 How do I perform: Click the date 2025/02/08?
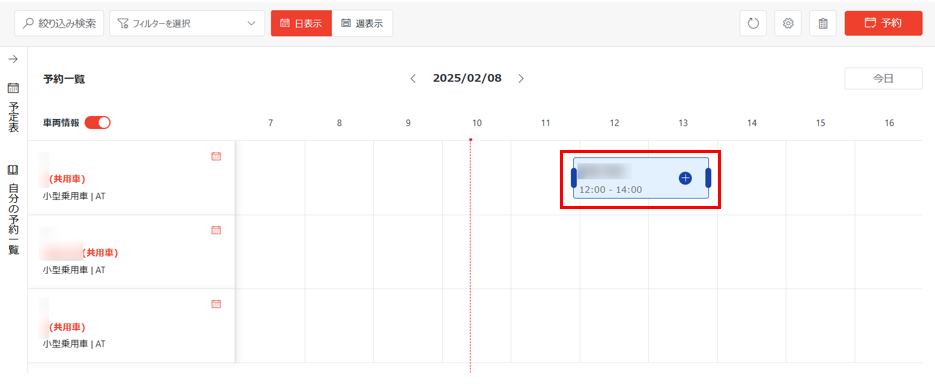467,78
